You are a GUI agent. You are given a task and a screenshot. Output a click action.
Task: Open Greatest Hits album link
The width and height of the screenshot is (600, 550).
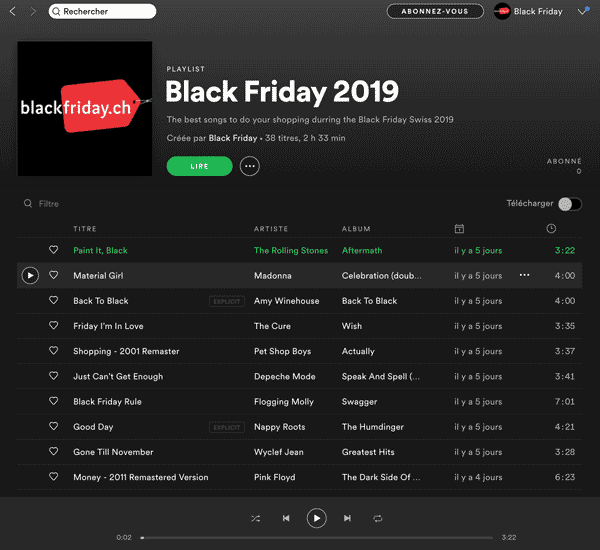click(x=368, y=452)
